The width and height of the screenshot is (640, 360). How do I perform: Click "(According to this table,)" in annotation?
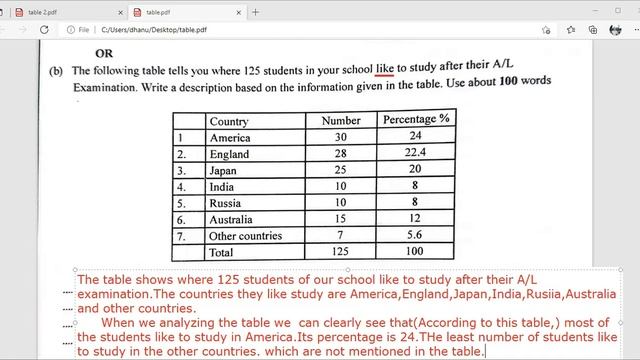pyautogui.click(x=487, y=323)
